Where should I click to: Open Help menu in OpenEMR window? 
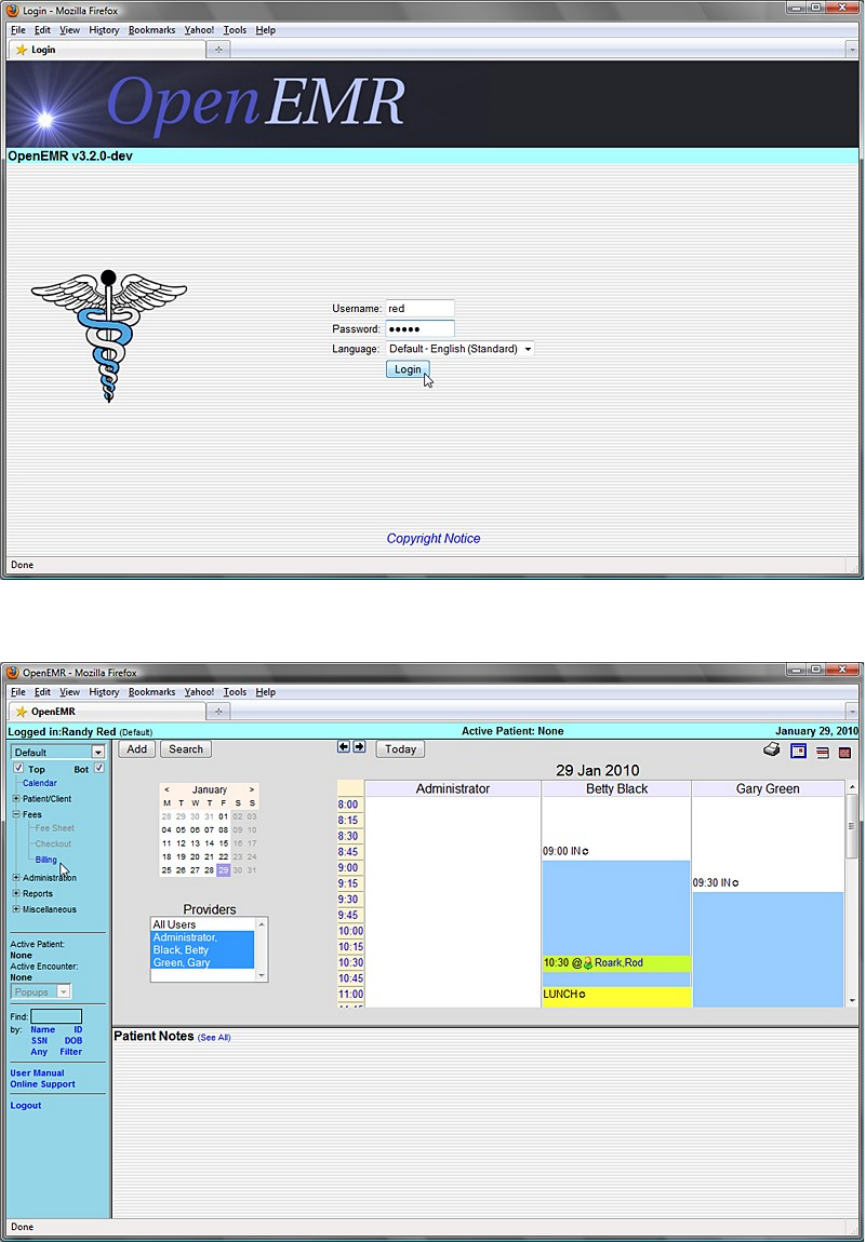(x=265, y=692)
